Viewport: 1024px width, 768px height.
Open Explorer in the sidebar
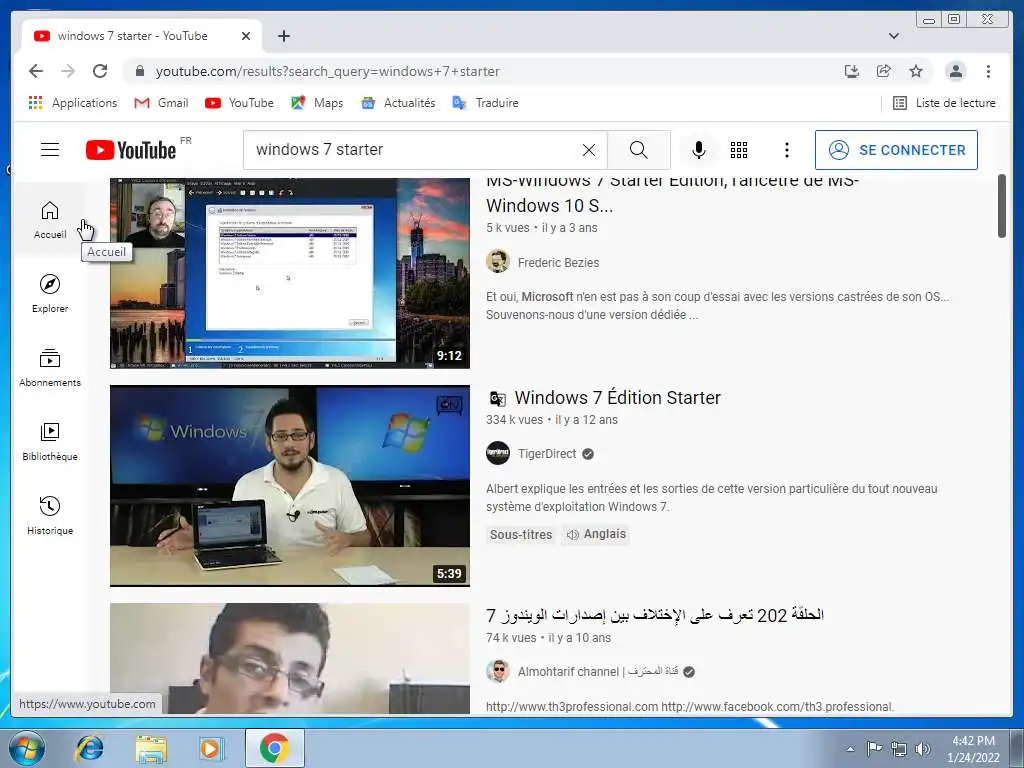pos(50,294)
